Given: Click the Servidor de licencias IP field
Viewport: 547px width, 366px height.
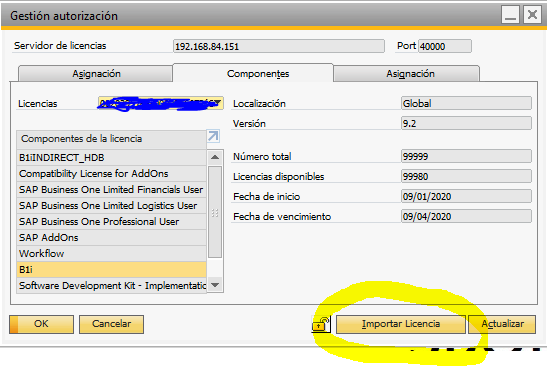Looking at the screenshot, I should [x=279, y=46].
